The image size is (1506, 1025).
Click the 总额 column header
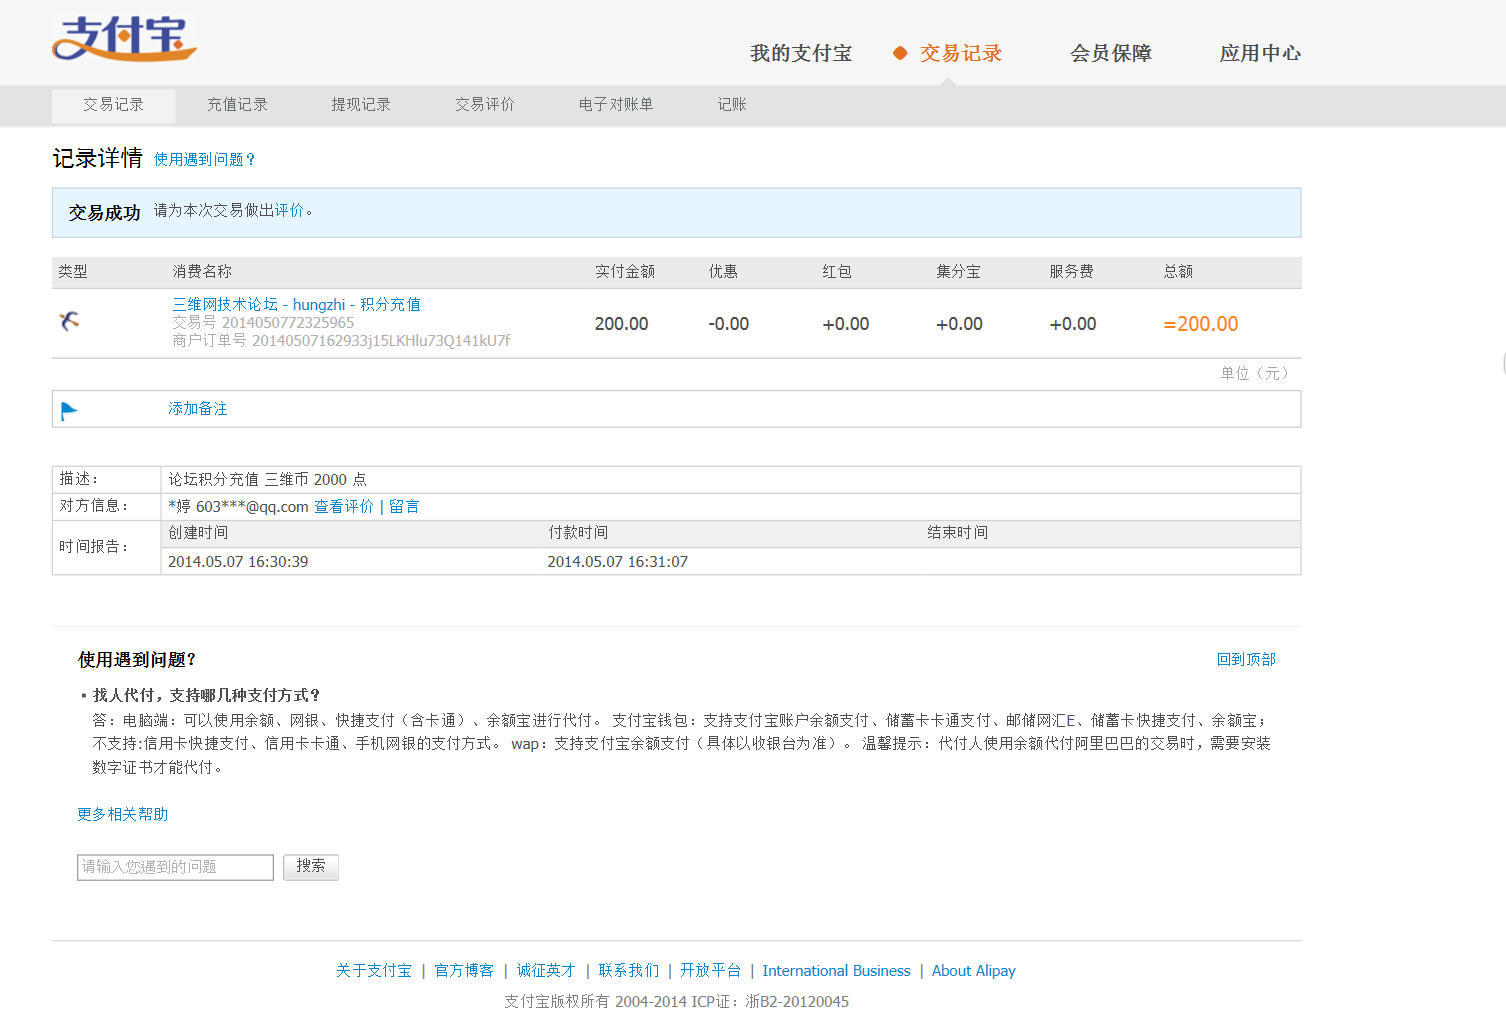pyautogui.click(x=1178, y=272)
